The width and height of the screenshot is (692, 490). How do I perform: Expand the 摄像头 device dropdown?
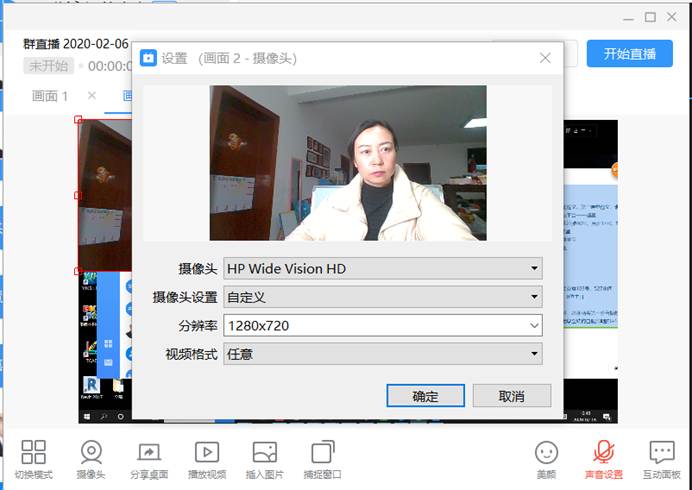tap(383, 268)
